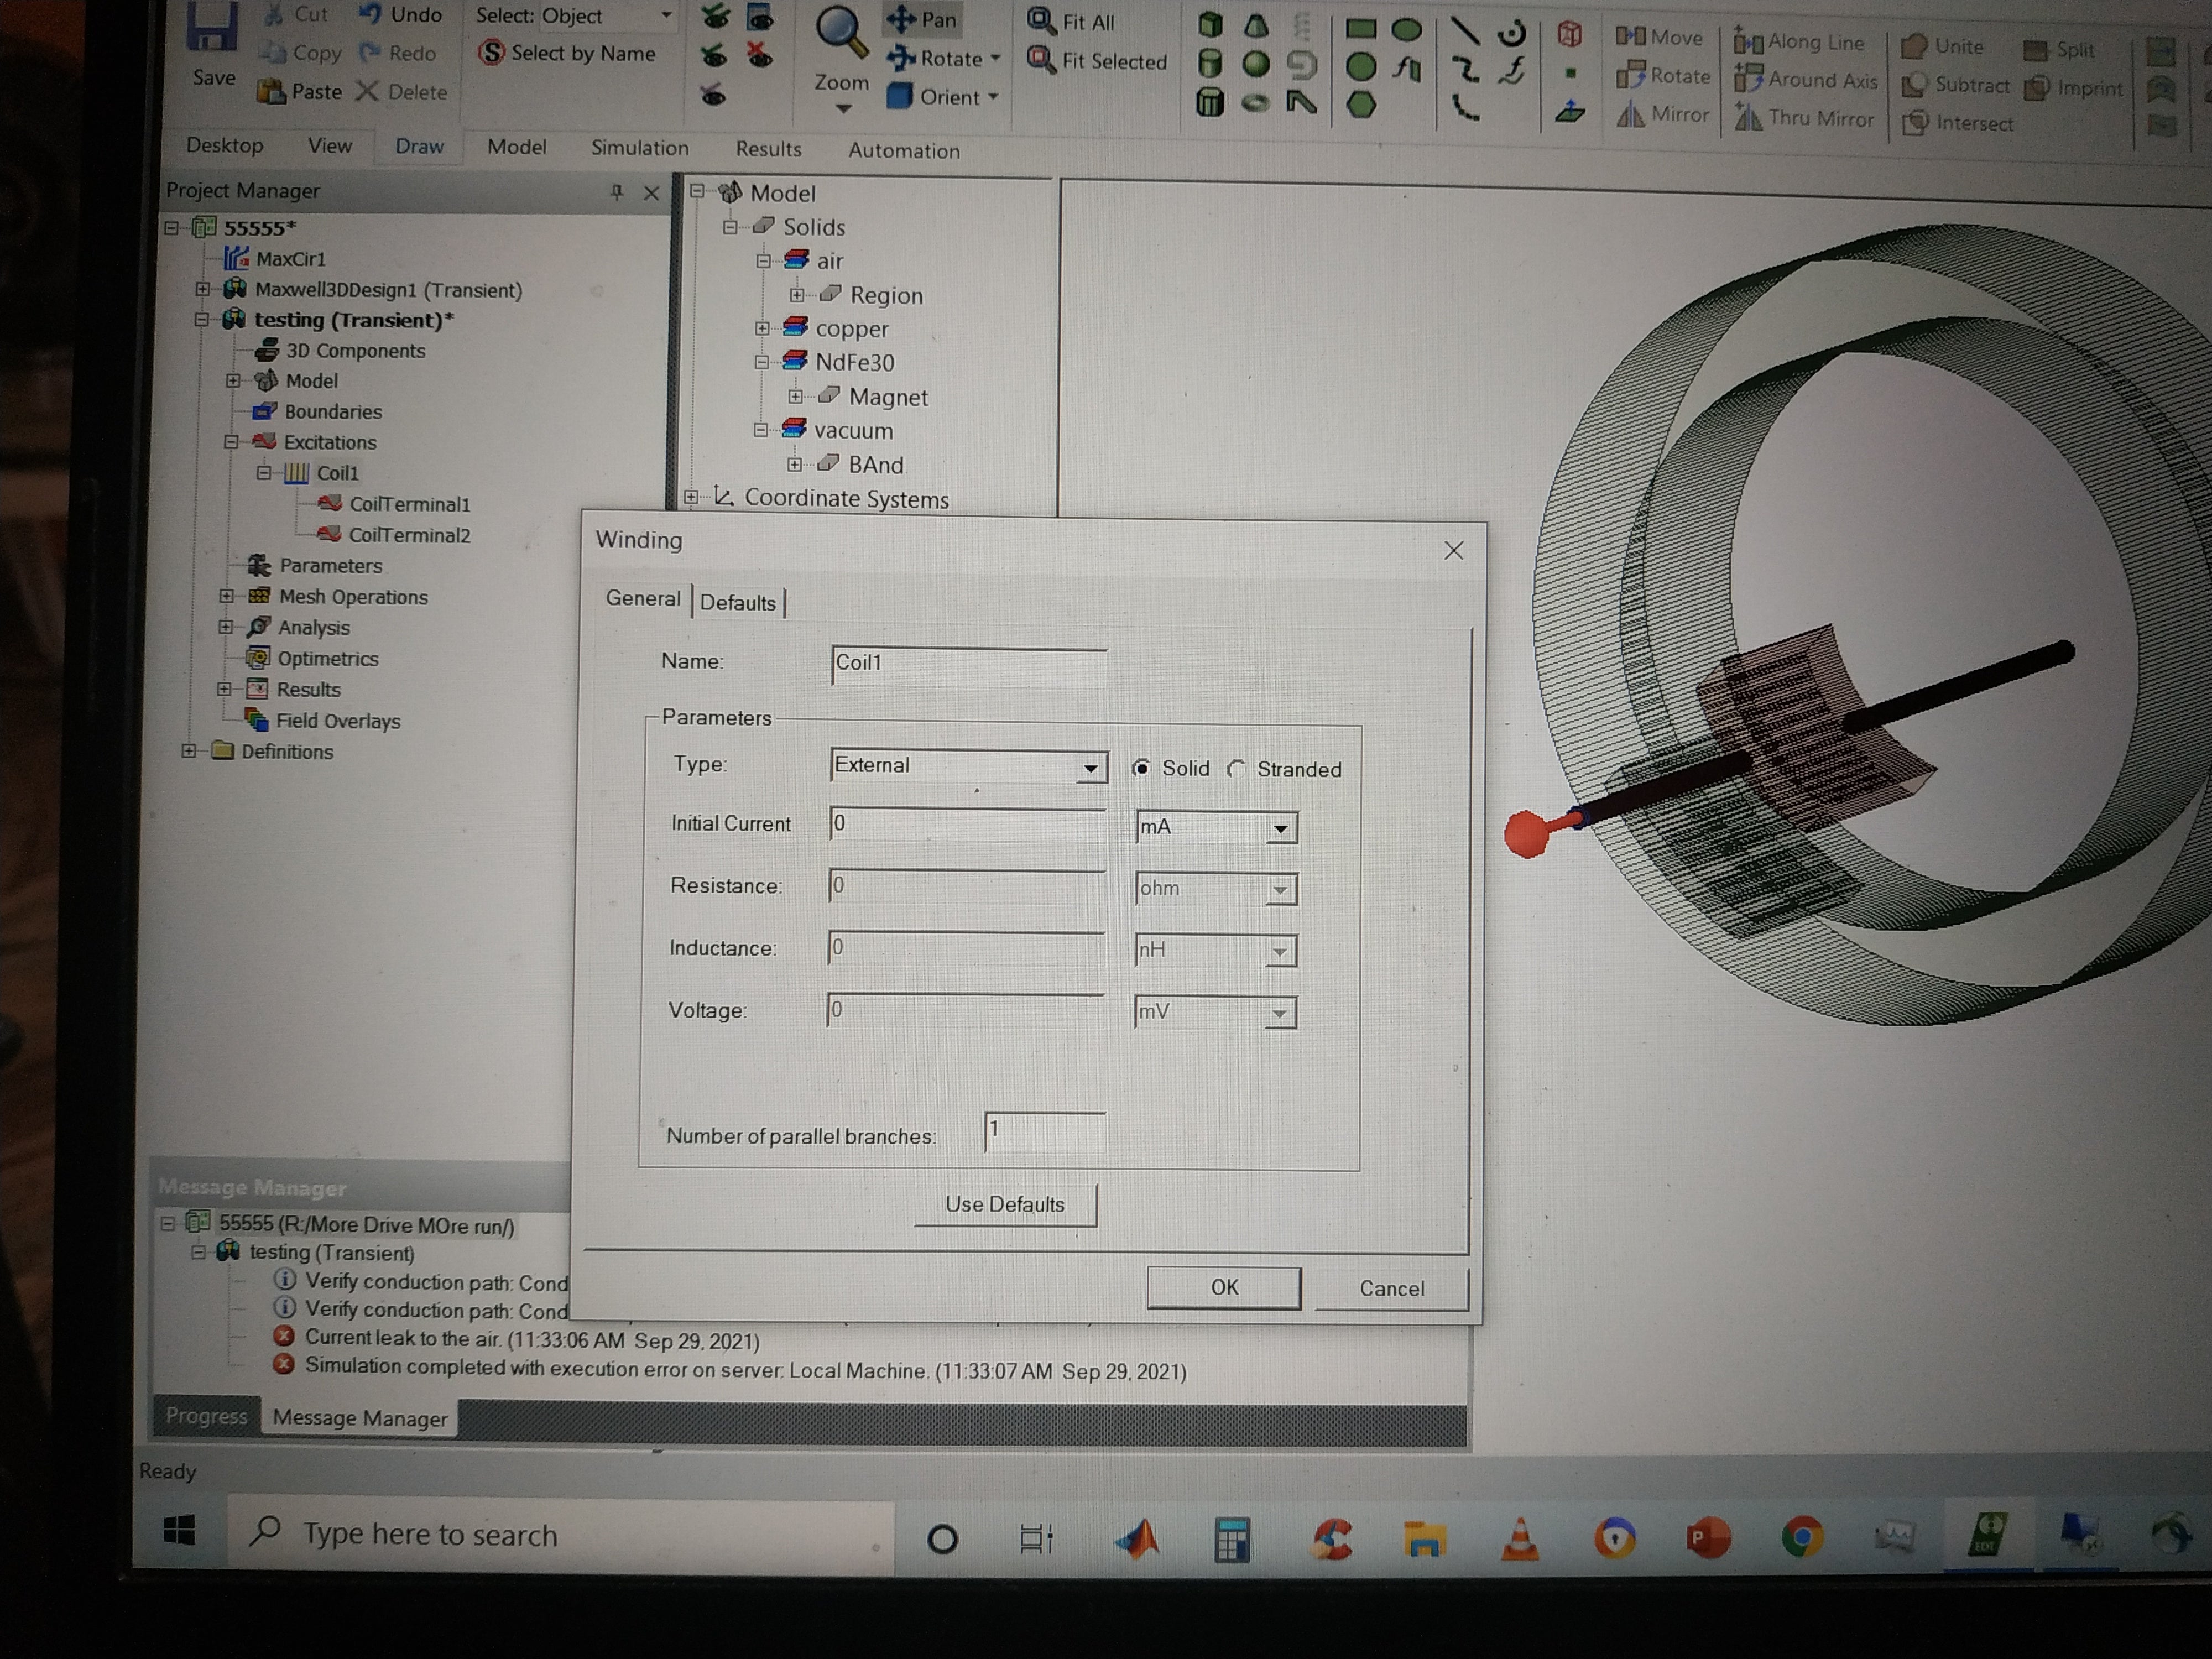Open the Select Object mode dropdown
2212x1659 pixels.
665,16
